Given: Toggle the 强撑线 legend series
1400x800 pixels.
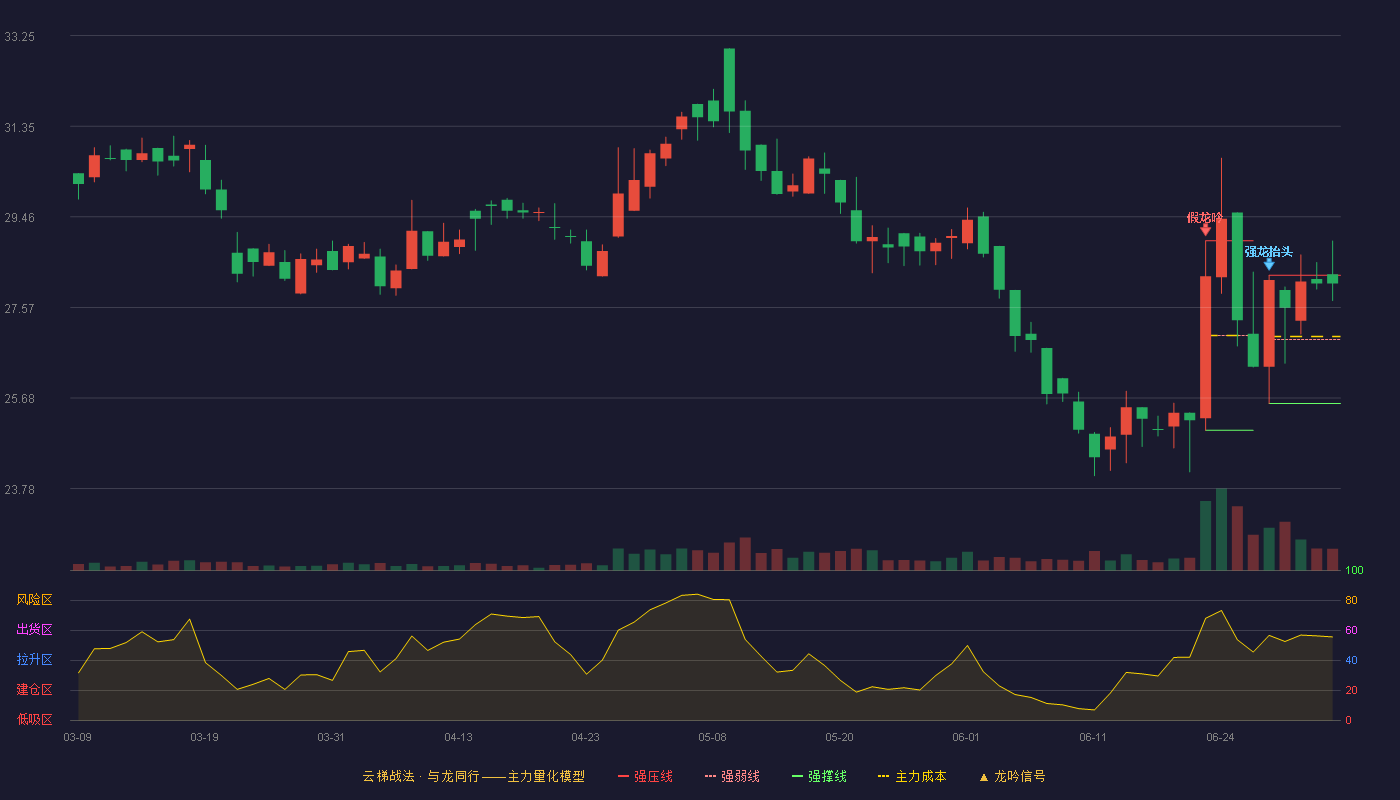Looking at the screenshot, I should coord(819,776).
